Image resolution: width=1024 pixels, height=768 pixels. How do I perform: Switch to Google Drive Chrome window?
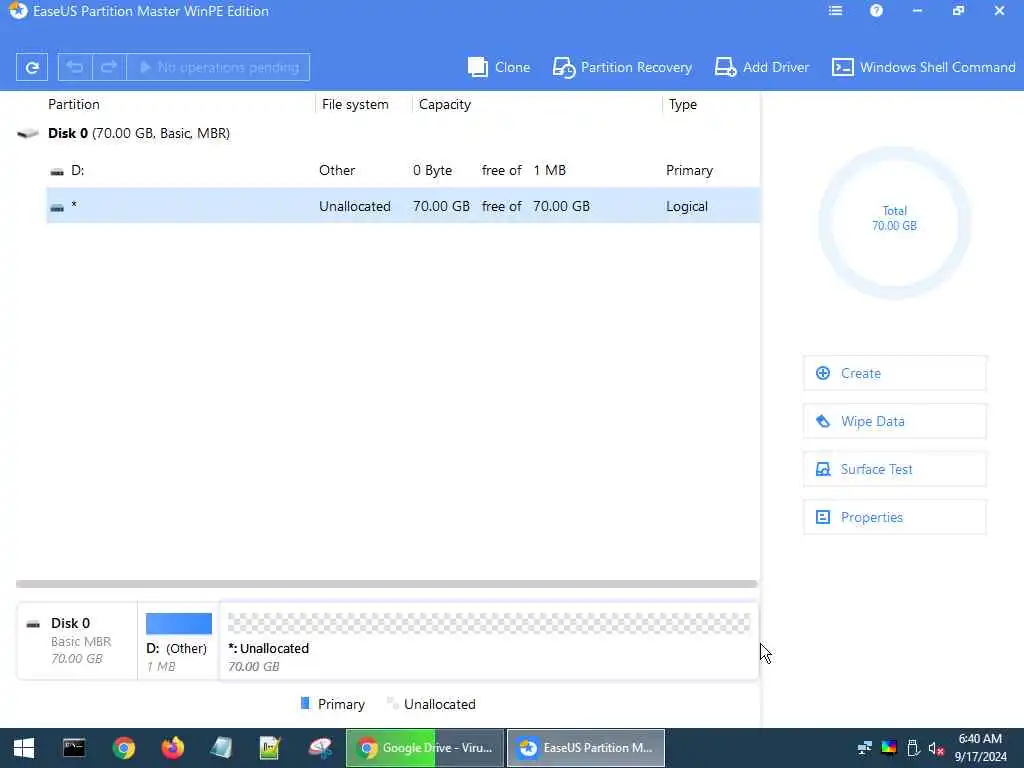425,748
